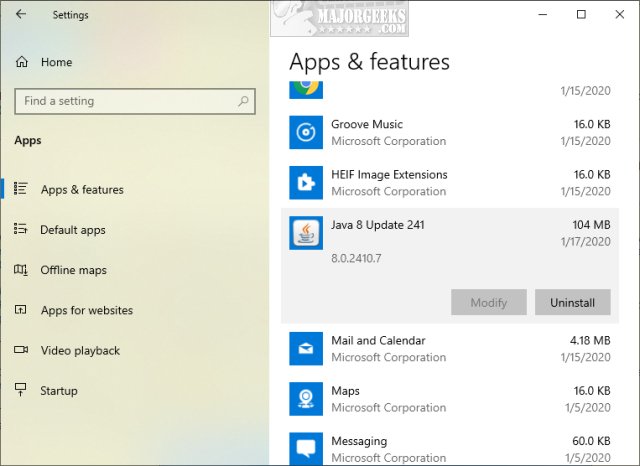Open the Startup apps page
This screenshot has height=466, width=640.
[x=58, y=391]
